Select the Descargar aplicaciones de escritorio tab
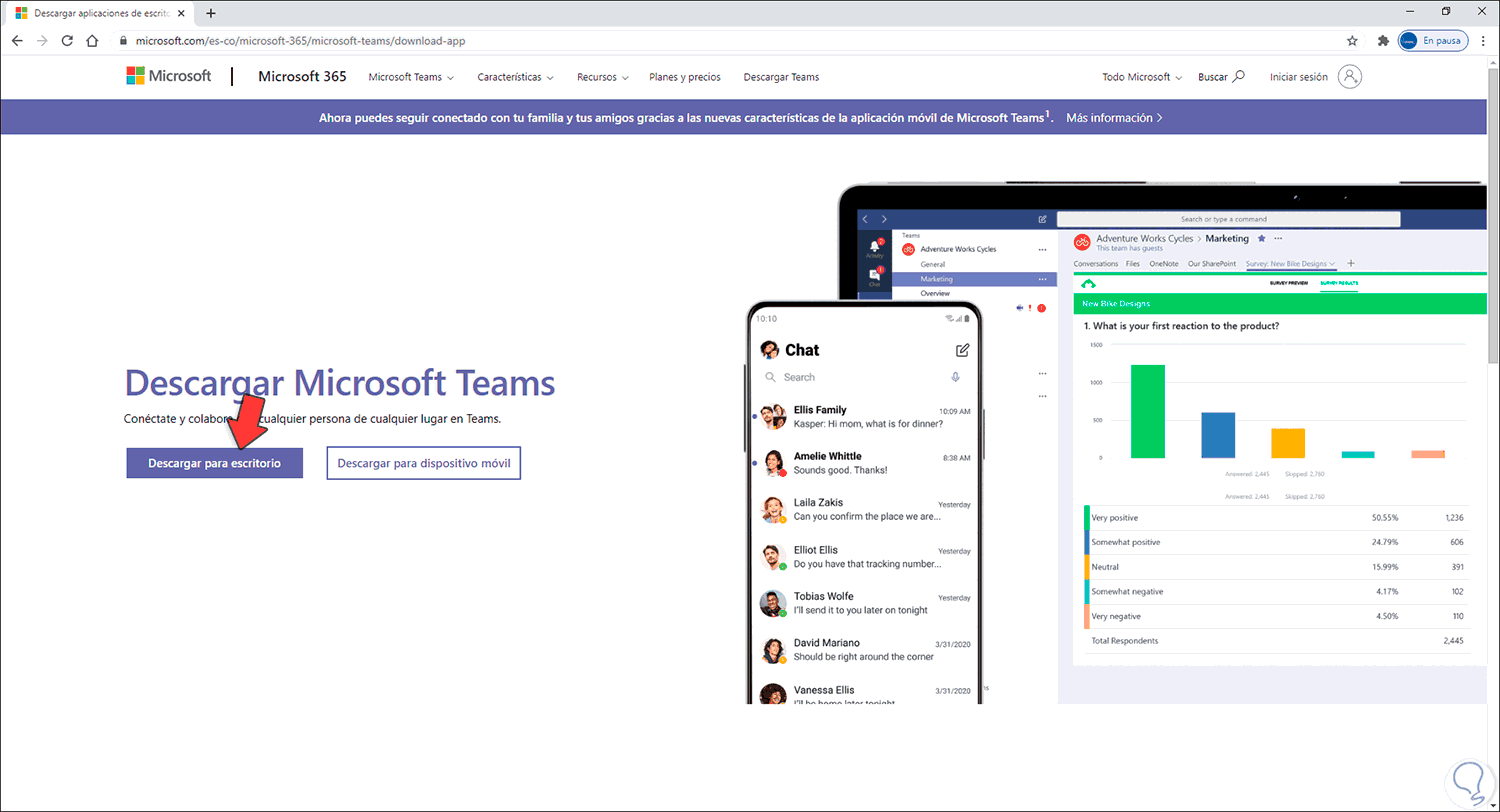Screen dimensions: 1500x812 pos(100,14)
